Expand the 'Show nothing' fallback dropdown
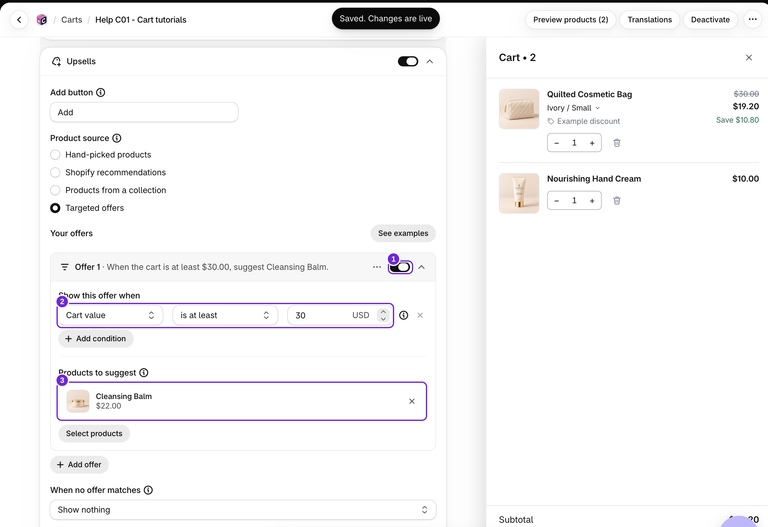This screenshot has width=768, height=527. 242,510
